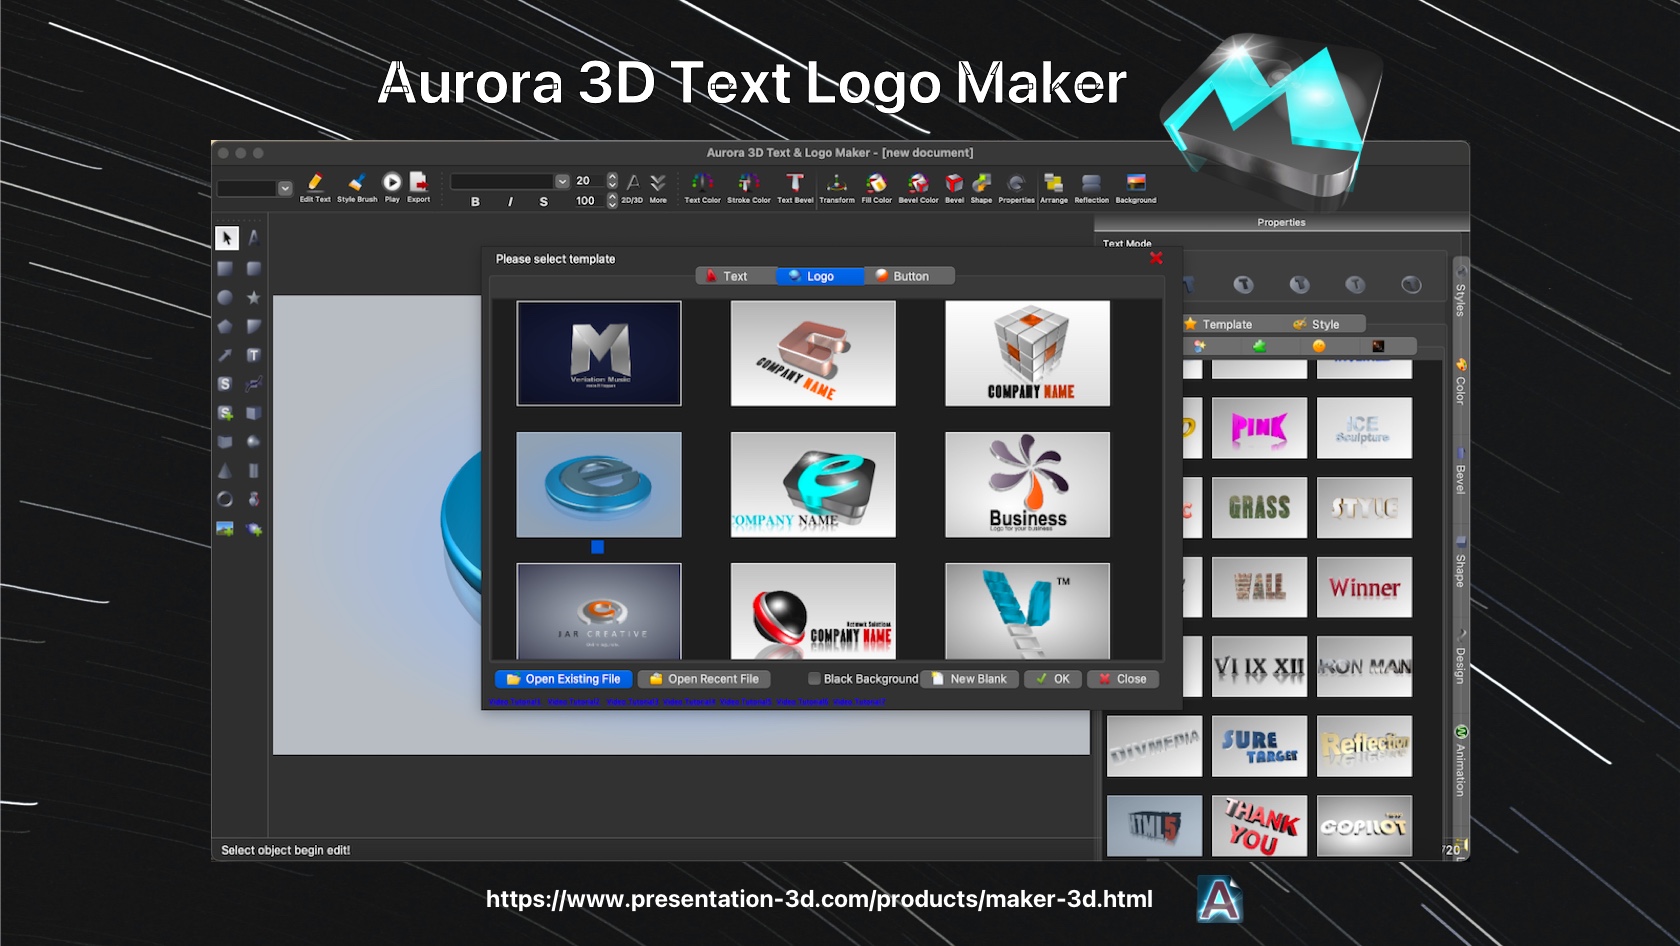Select the GRASS style thumbnail
Screen dimensions: 1680x946
1259,507
